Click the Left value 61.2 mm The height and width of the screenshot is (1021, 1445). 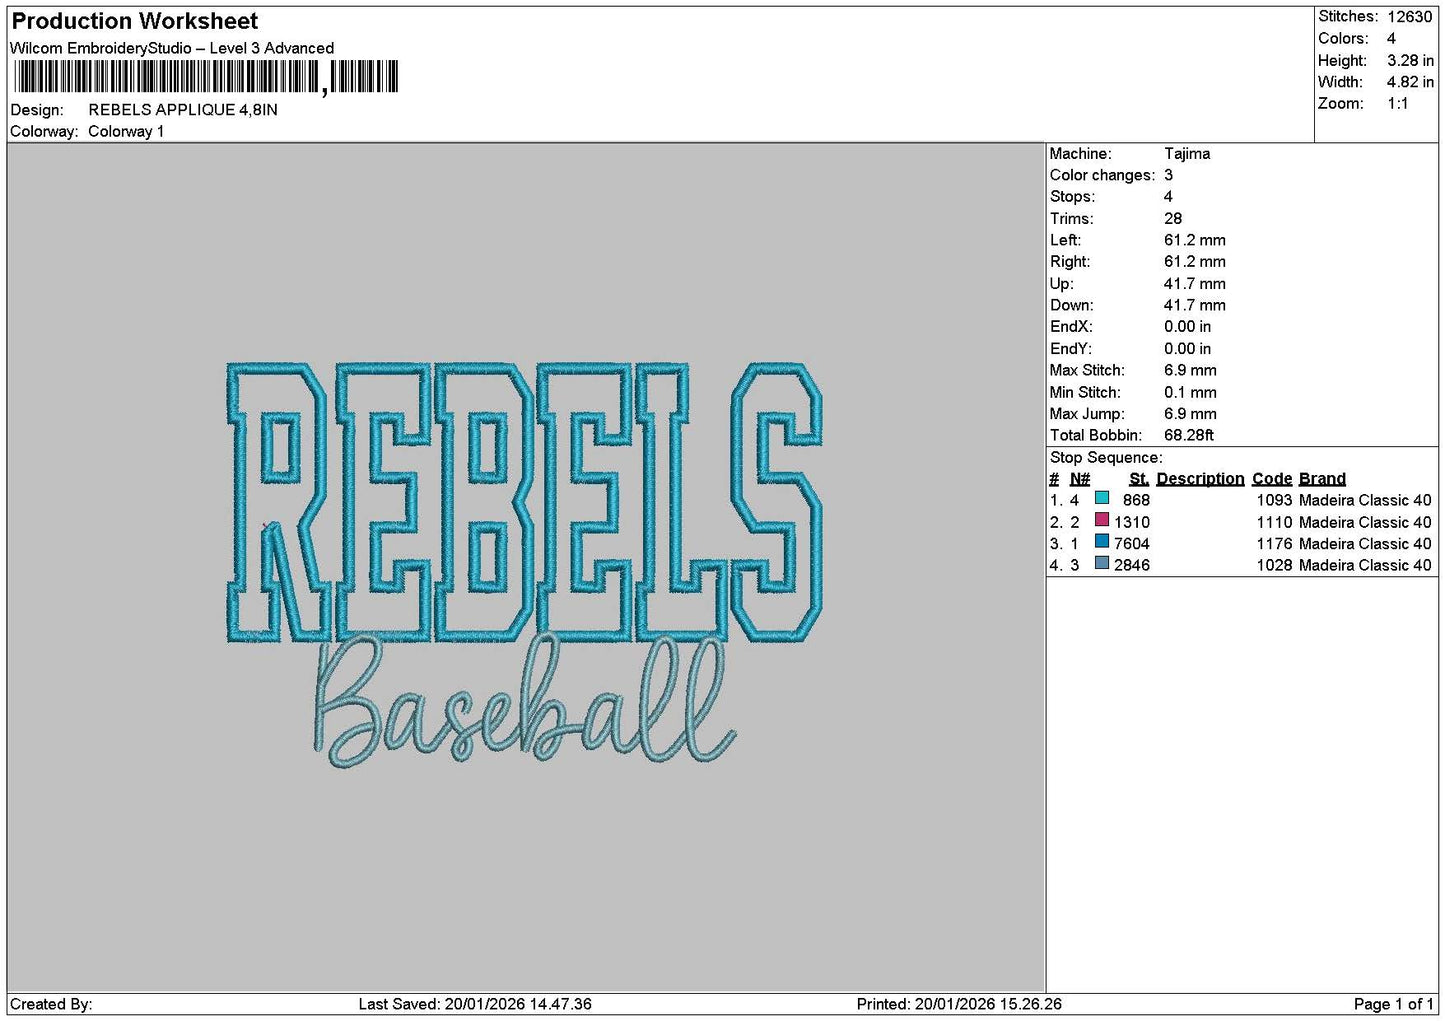pos(1195,240)
